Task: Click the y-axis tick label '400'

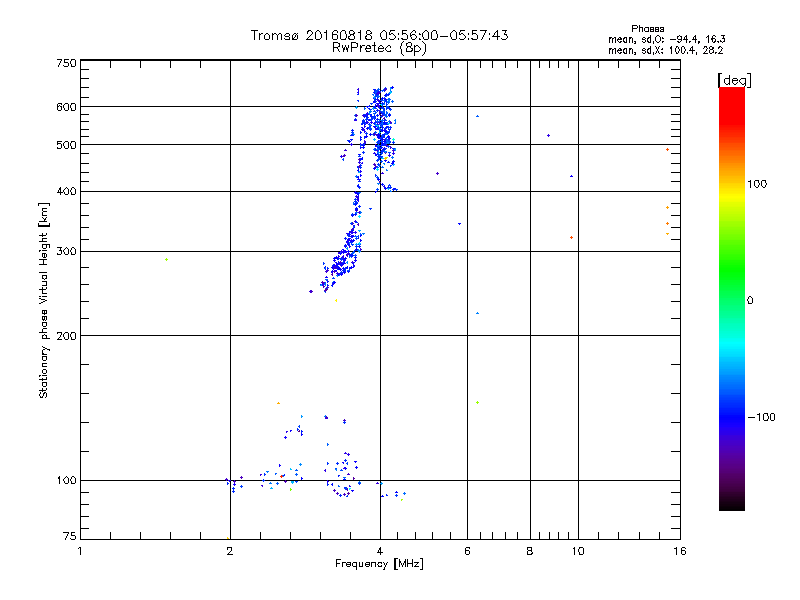Action: pos(66,192)
